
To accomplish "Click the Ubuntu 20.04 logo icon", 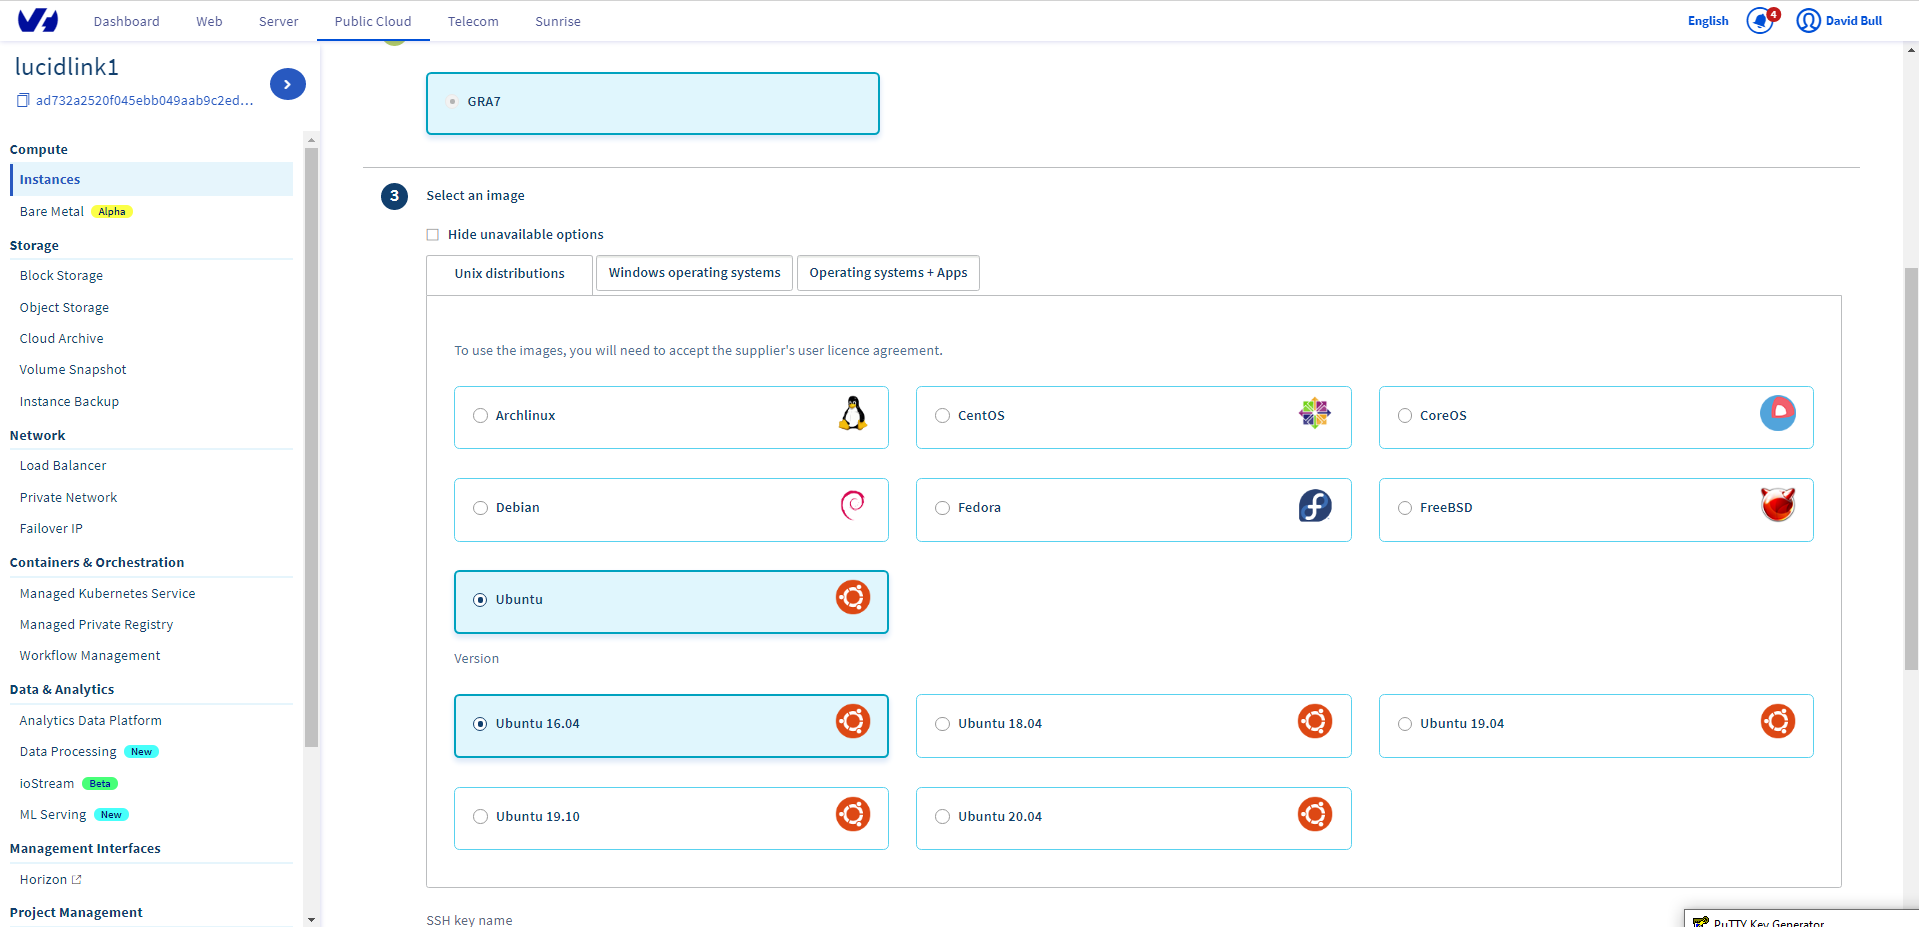I will [1315, 814].
